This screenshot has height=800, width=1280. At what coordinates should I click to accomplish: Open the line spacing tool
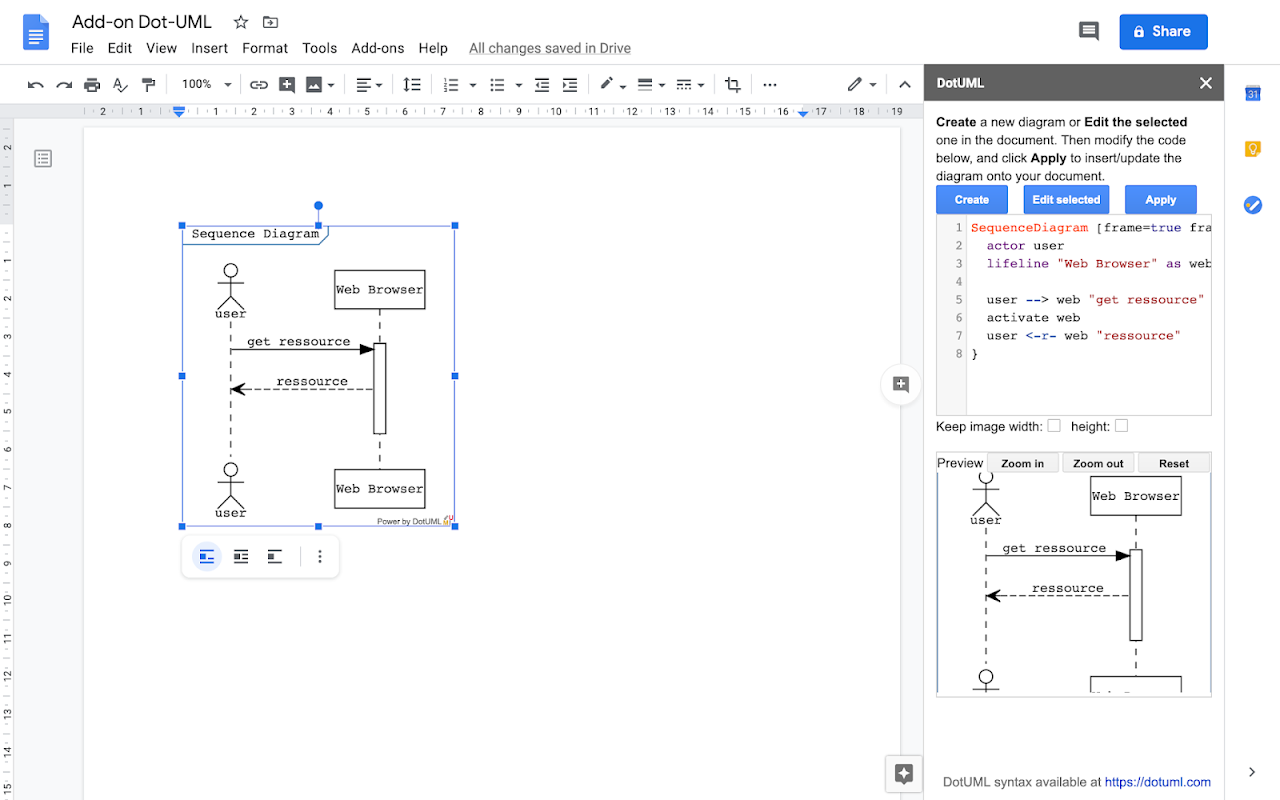411,85
